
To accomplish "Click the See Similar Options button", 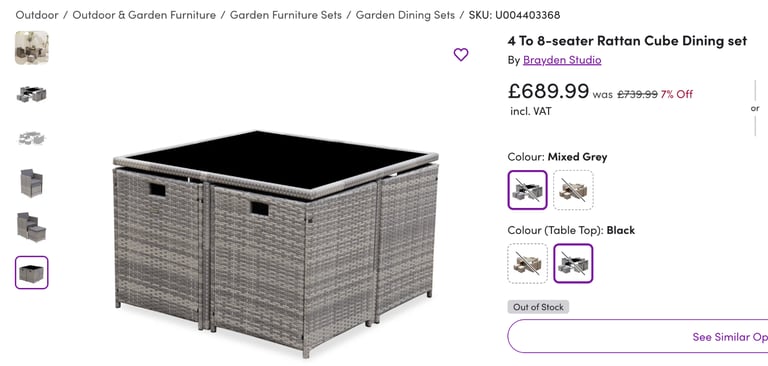I will [638, 337].
